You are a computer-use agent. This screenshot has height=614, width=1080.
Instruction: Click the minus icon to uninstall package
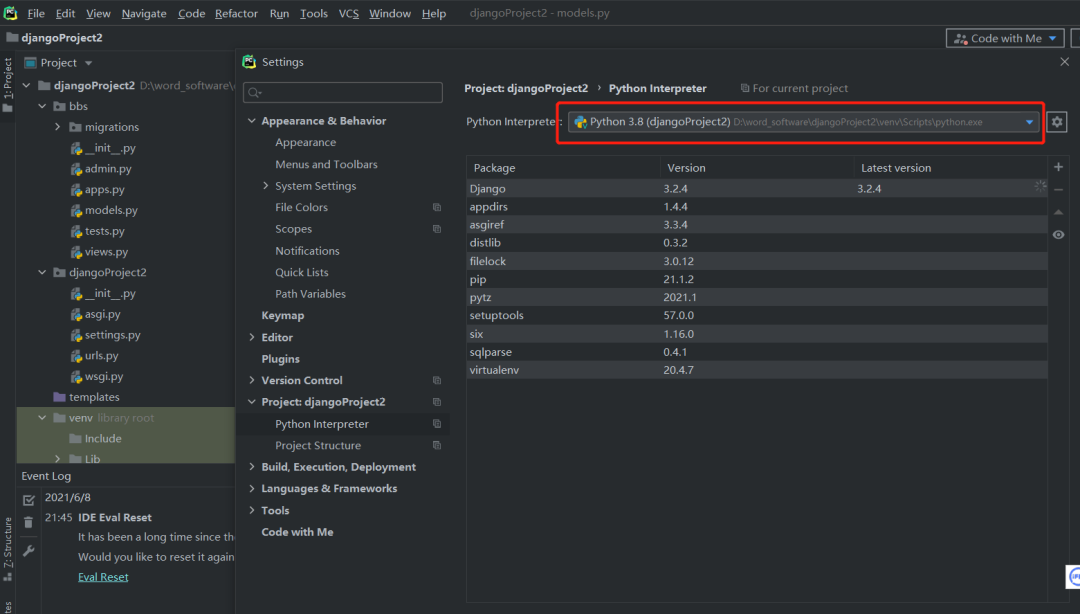tap(1059, 190)
